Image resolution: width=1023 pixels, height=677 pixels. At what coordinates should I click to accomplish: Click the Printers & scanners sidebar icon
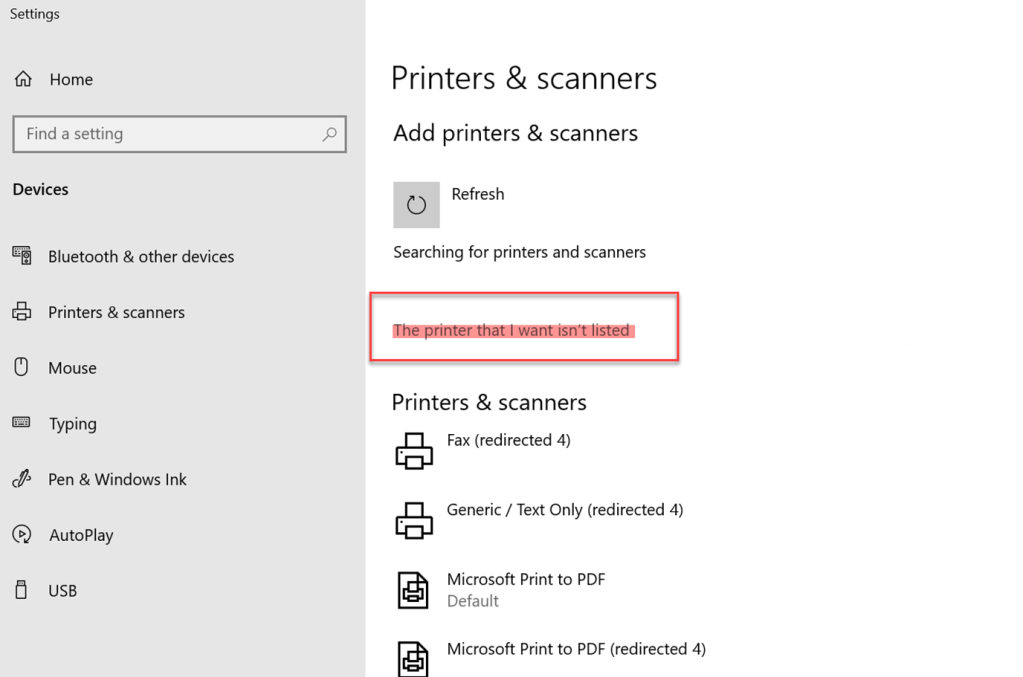pos(22,312)
